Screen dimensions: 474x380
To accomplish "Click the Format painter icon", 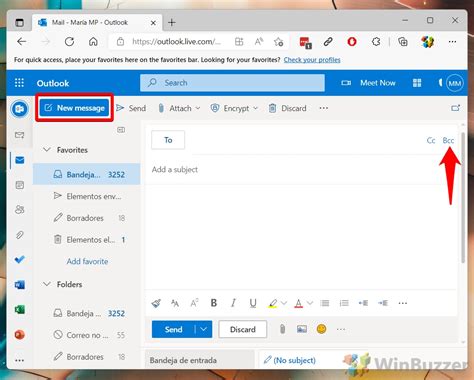I will (156, 303).
